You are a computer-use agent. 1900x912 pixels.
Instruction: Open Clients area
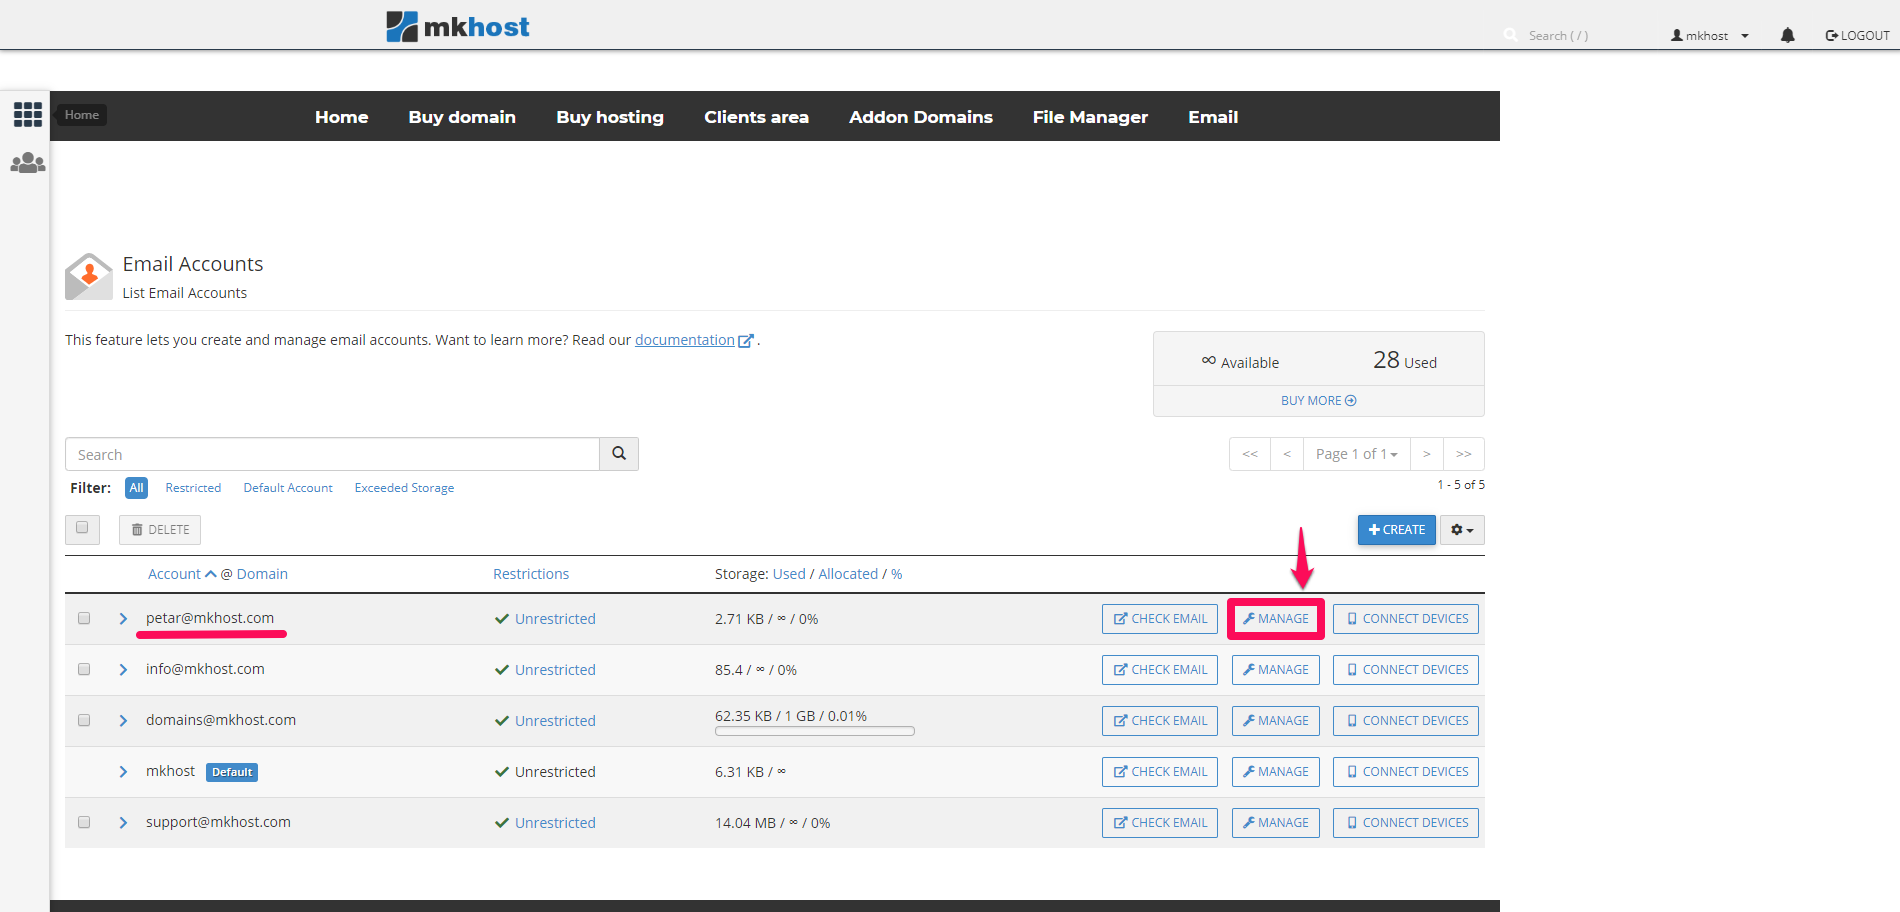(x=756, y=117)
